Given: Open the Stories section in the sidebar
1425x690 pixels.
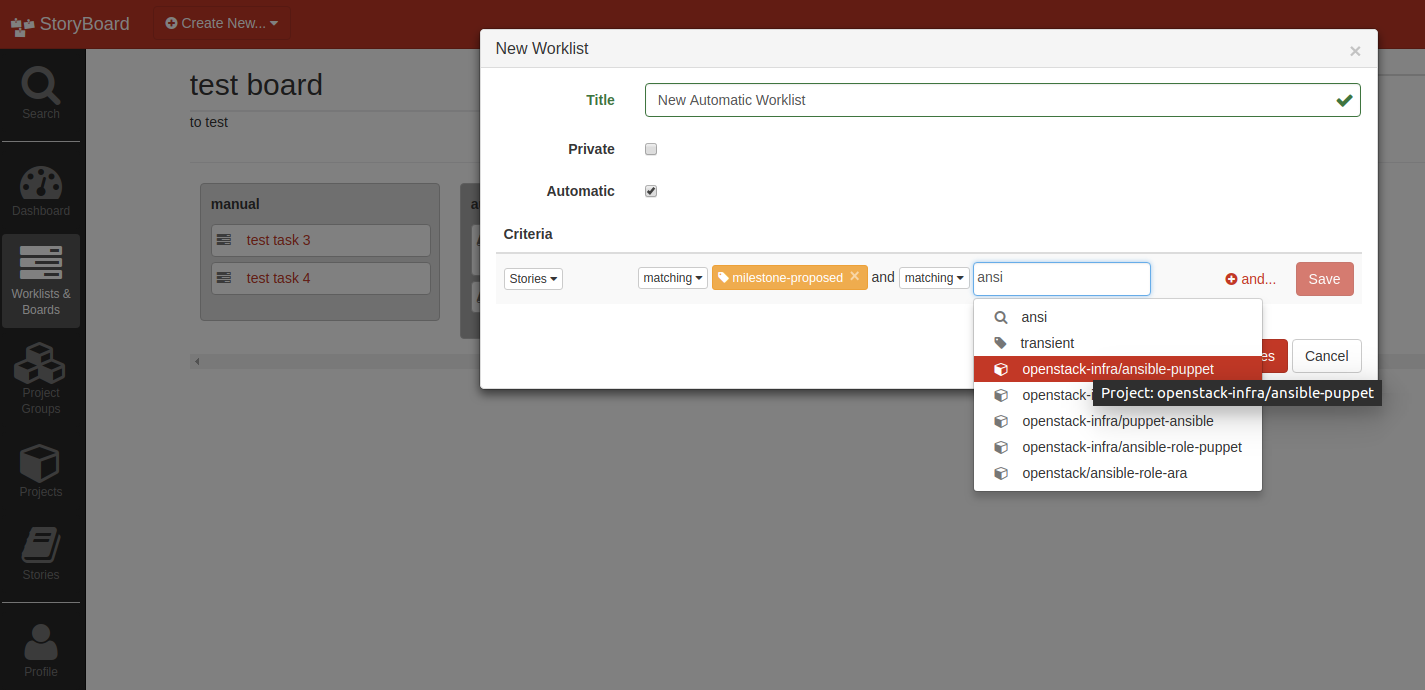Looking at the screenshot, I should pyautogui.click(x=40, y=552).
